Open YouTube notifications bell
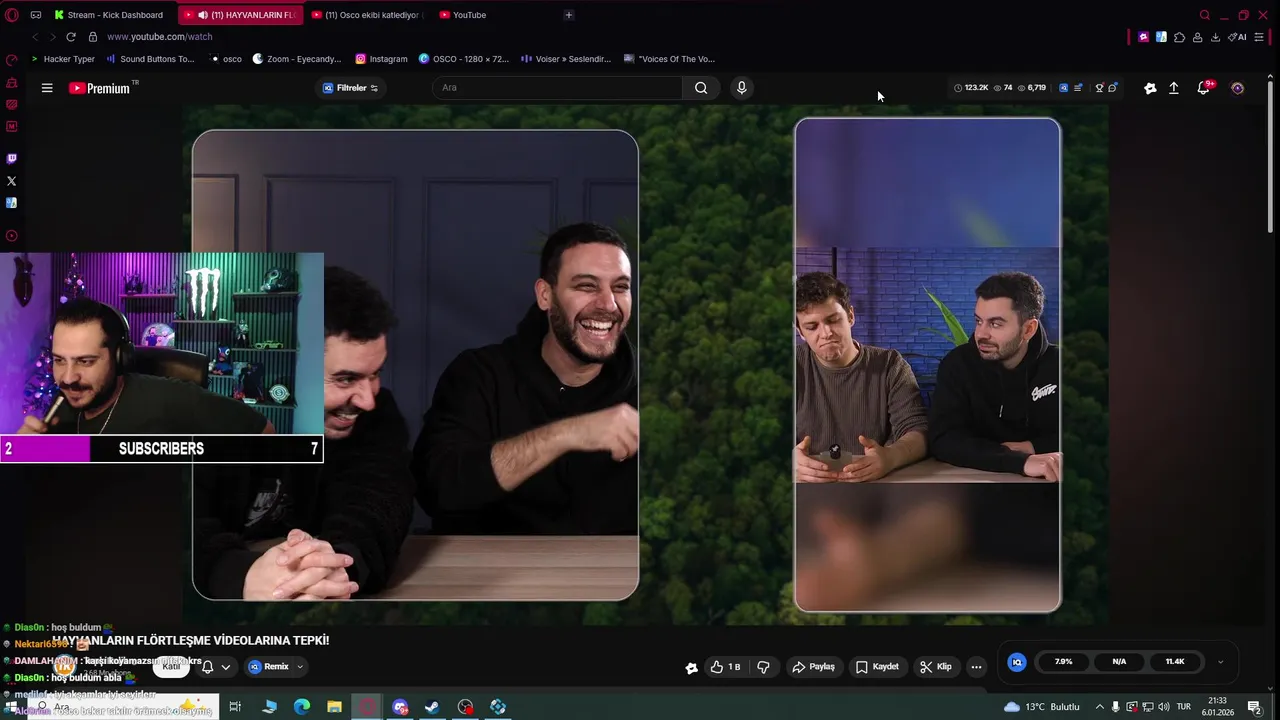1280x720 pixels. click(x=1204, y=88)
